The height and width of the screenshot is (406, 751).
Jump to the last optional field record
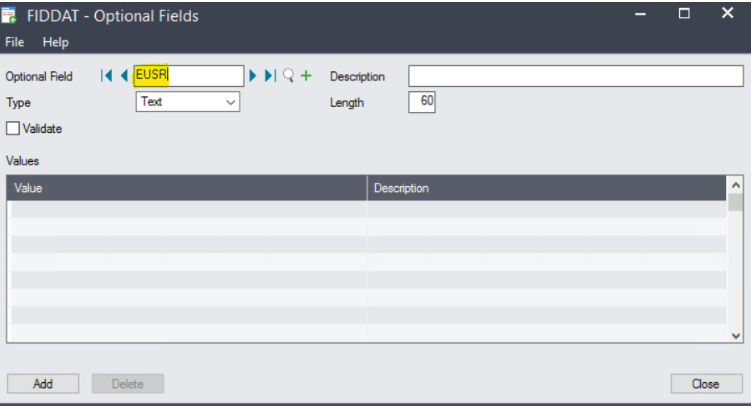(270, 77)
